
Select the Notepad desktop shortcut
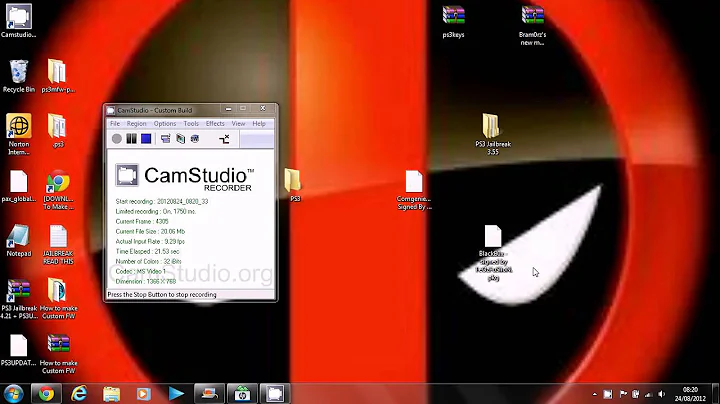(x=18, y=240)
